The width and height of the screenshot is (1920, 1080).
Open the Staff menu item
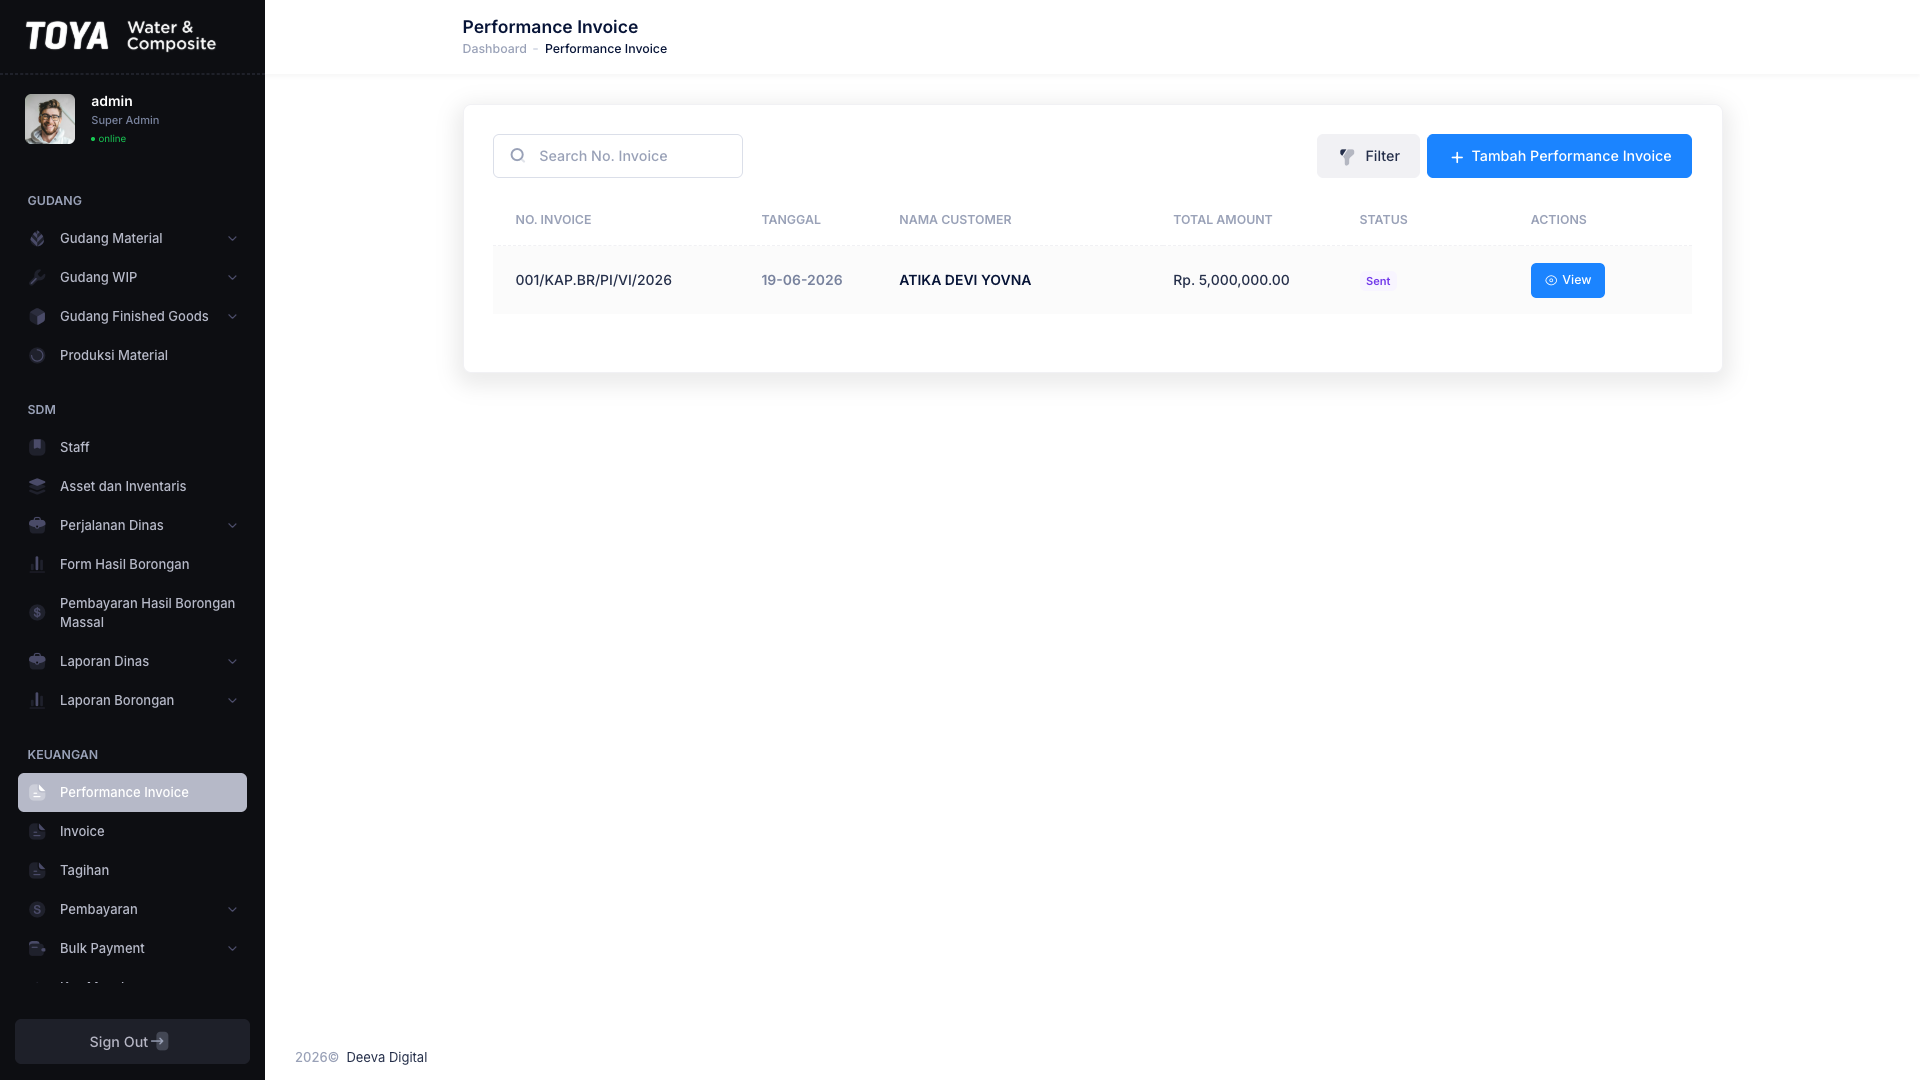(132, 447)
